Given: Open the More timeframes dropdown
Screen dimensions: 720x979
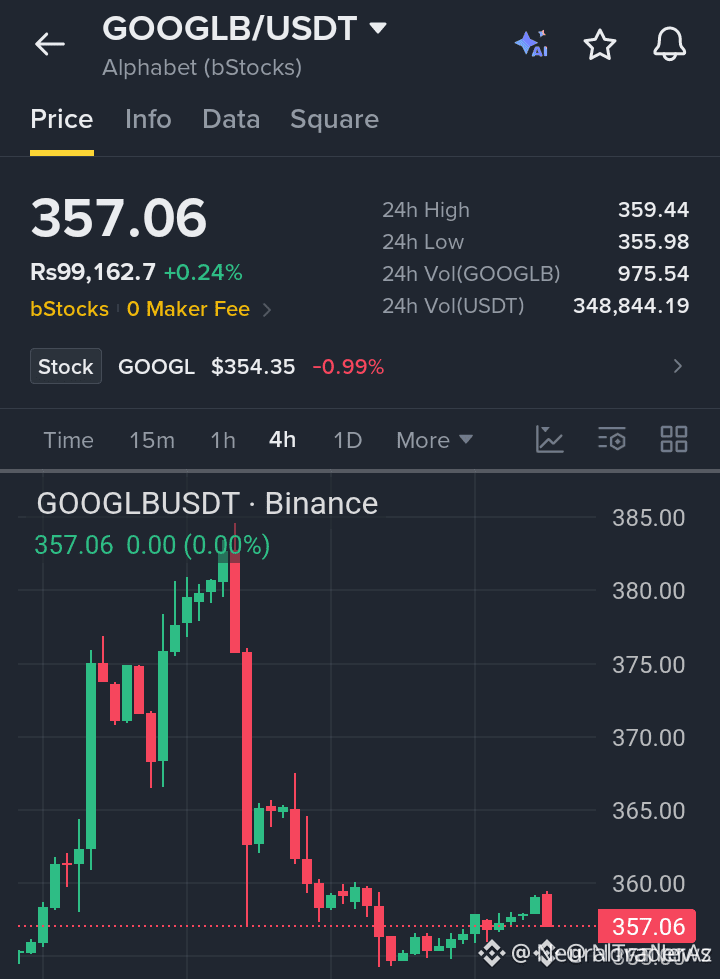Looking at the screenshot, I should click(x=435, y=440).
